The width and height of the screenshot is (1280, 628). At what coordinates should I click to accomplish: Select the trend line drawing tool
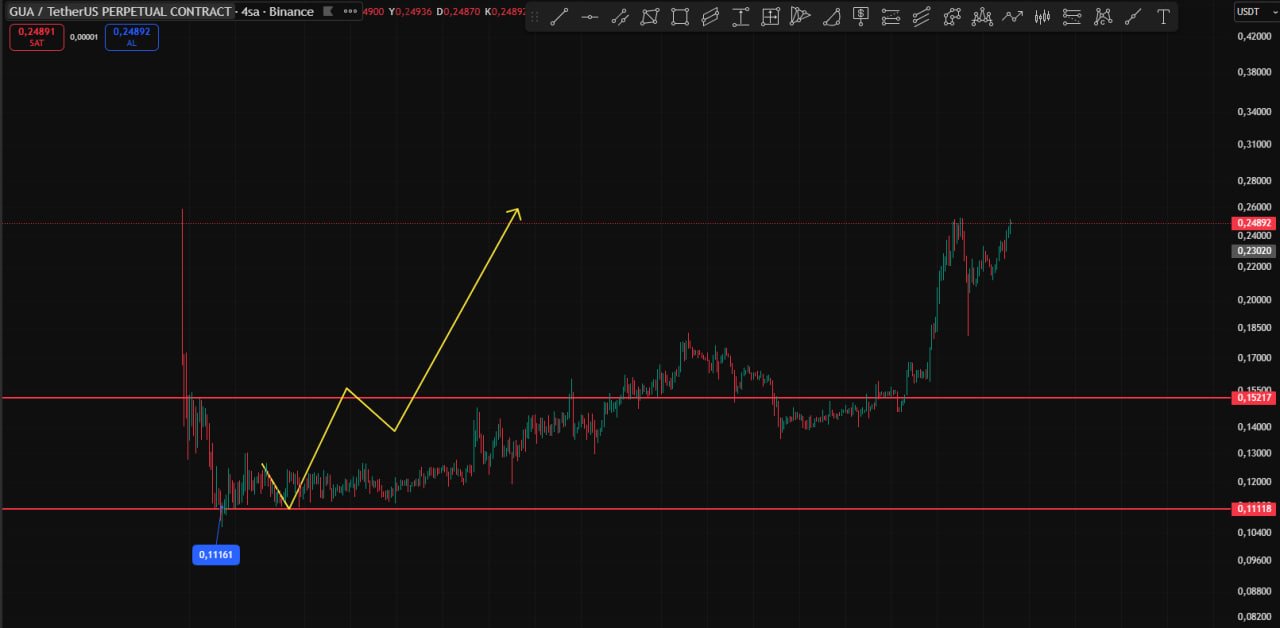click(x=559, y=16)
